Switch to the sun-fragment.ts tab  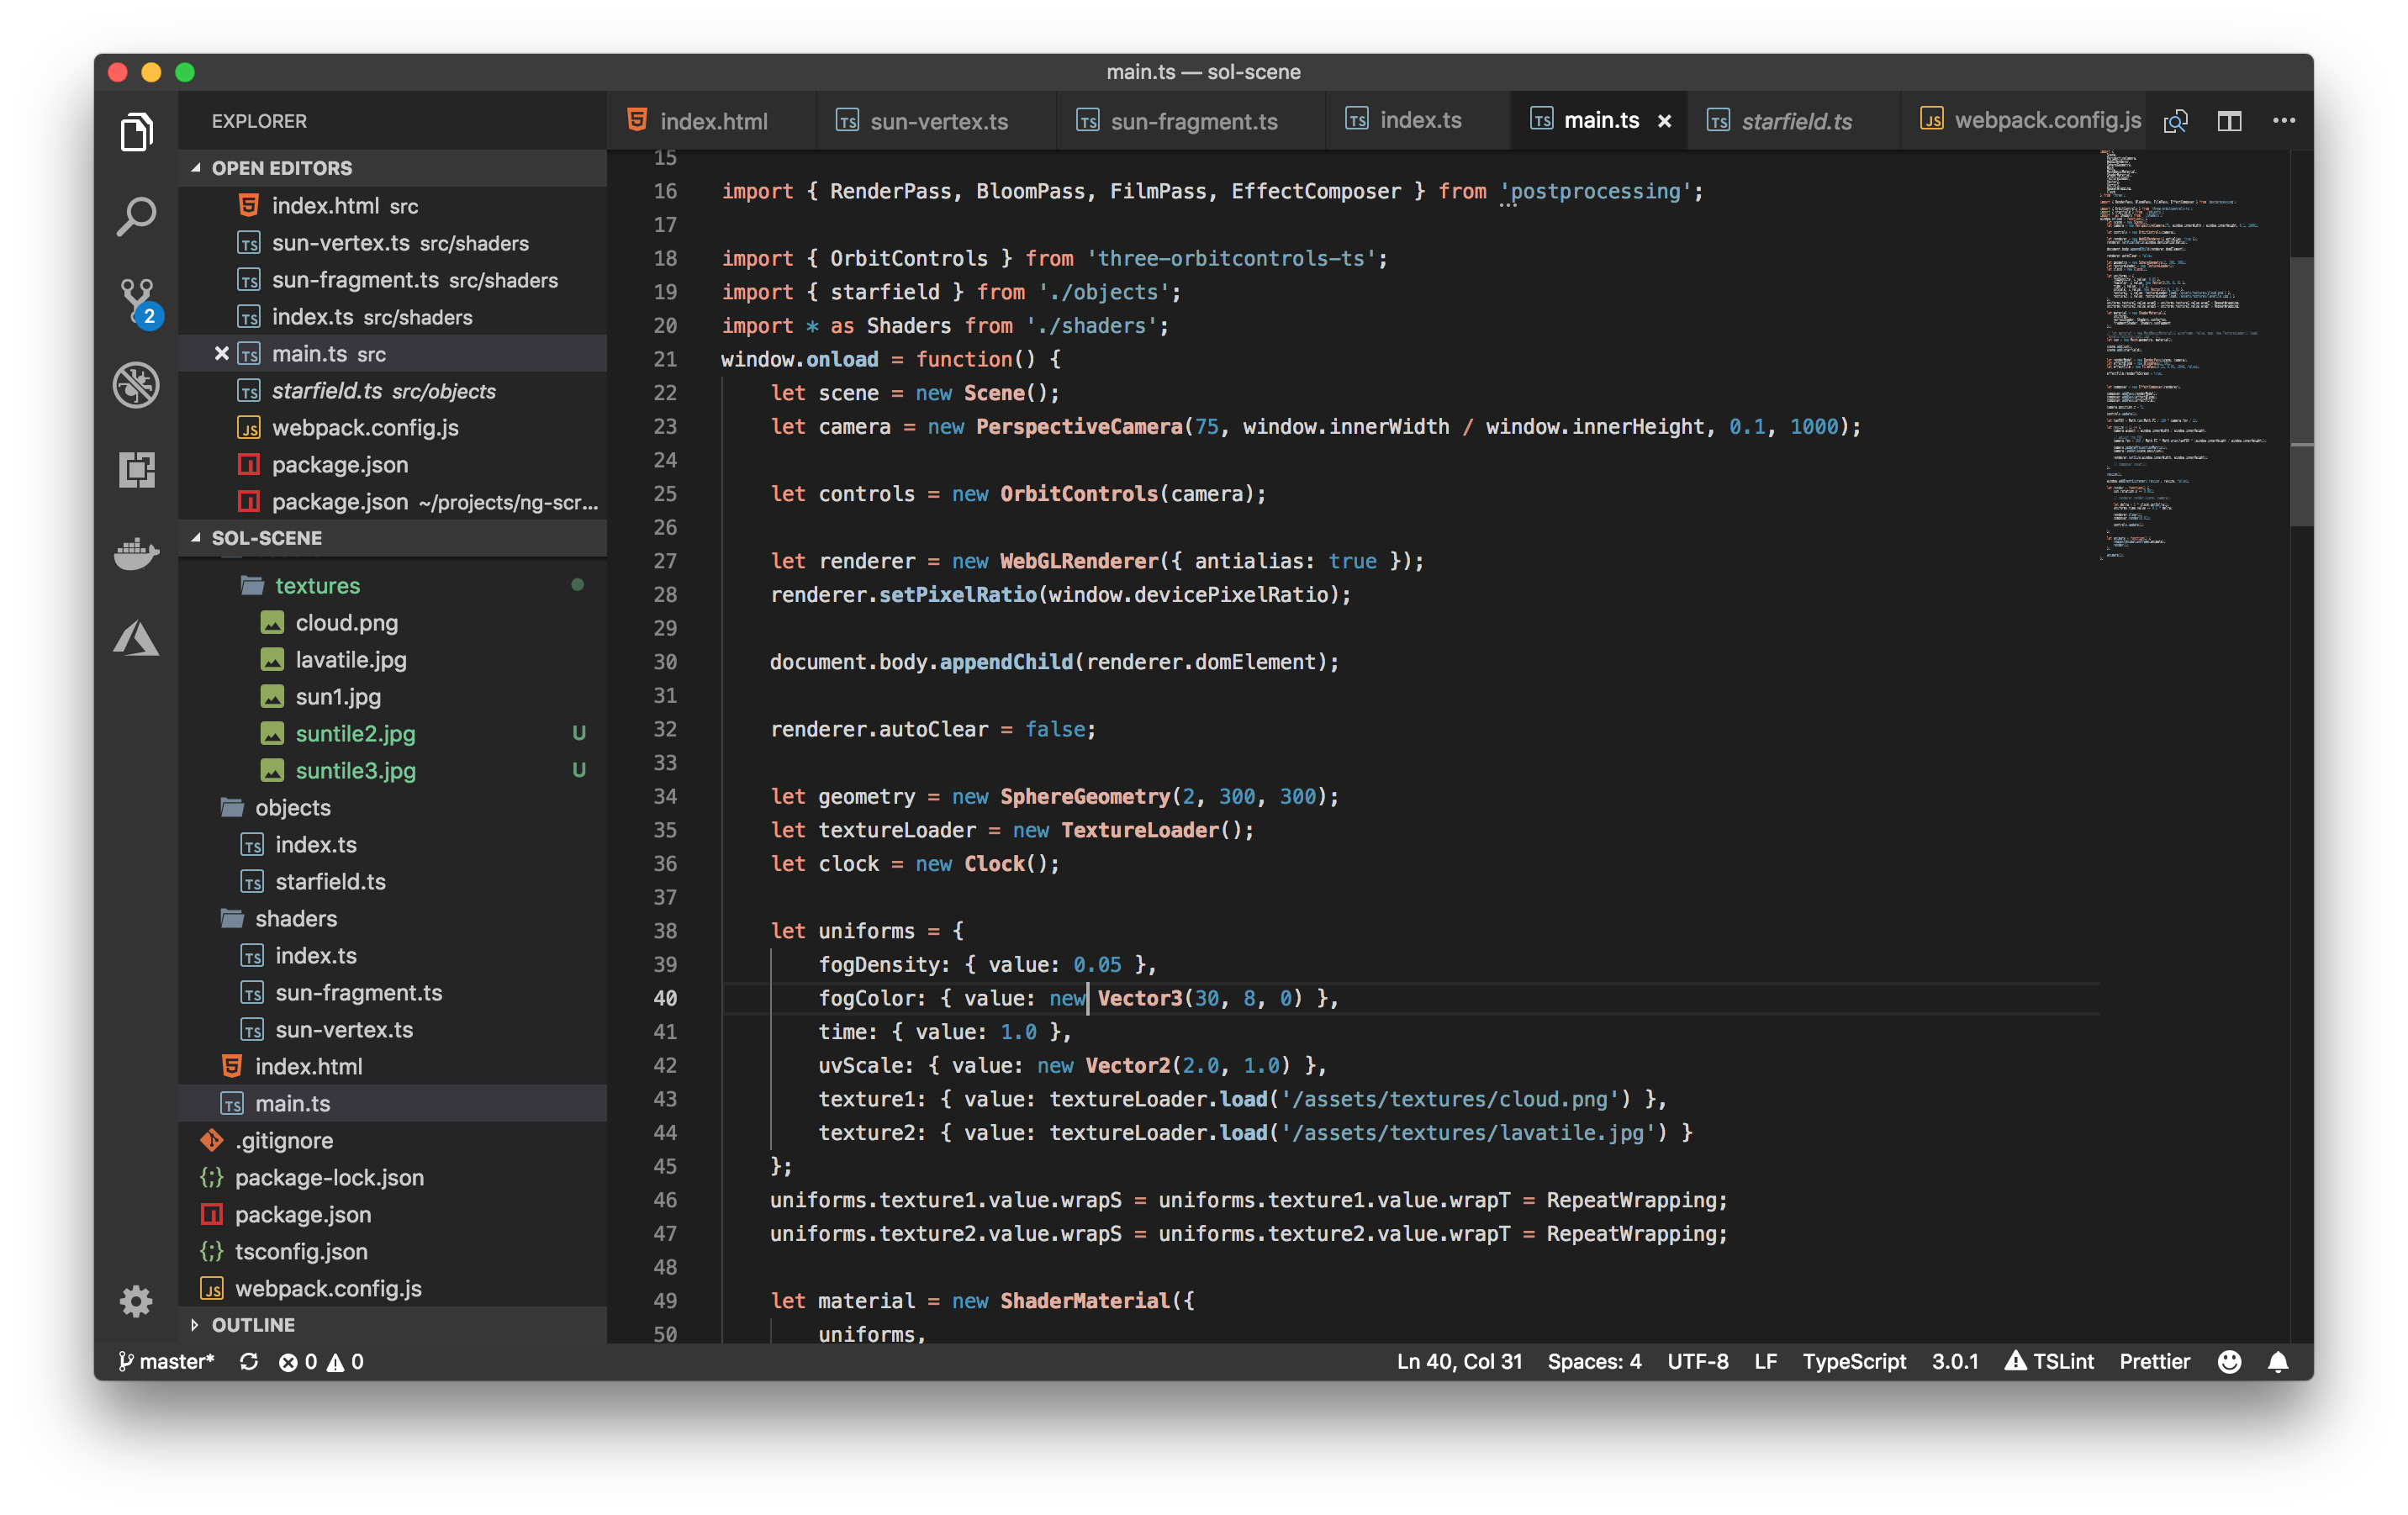click(1192, 121)
